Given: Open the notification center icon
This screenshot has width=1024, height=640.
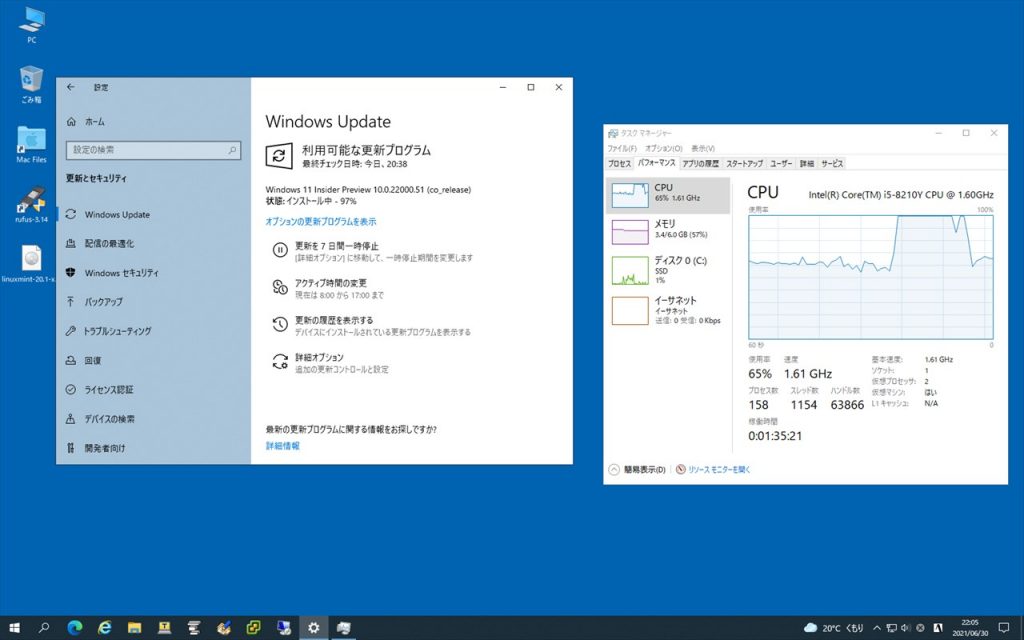Looking at the screenshot, I should click(x=1004, y=628).
